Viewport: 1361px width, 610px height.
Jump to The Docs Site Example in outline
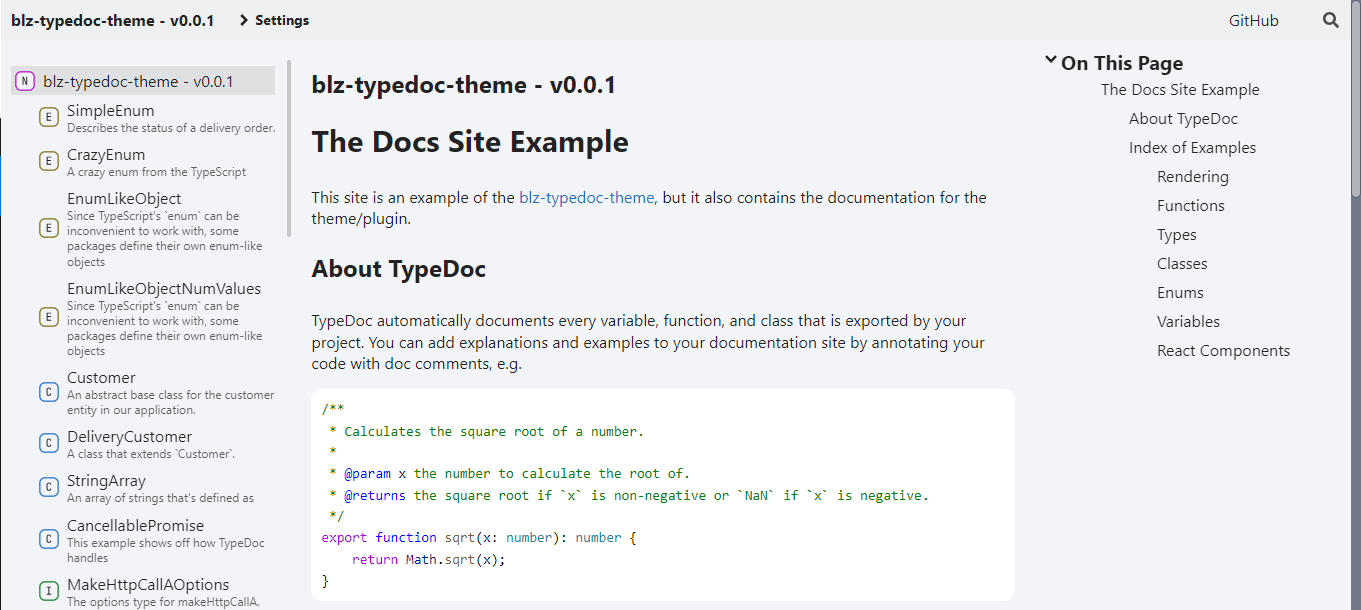1180,89
